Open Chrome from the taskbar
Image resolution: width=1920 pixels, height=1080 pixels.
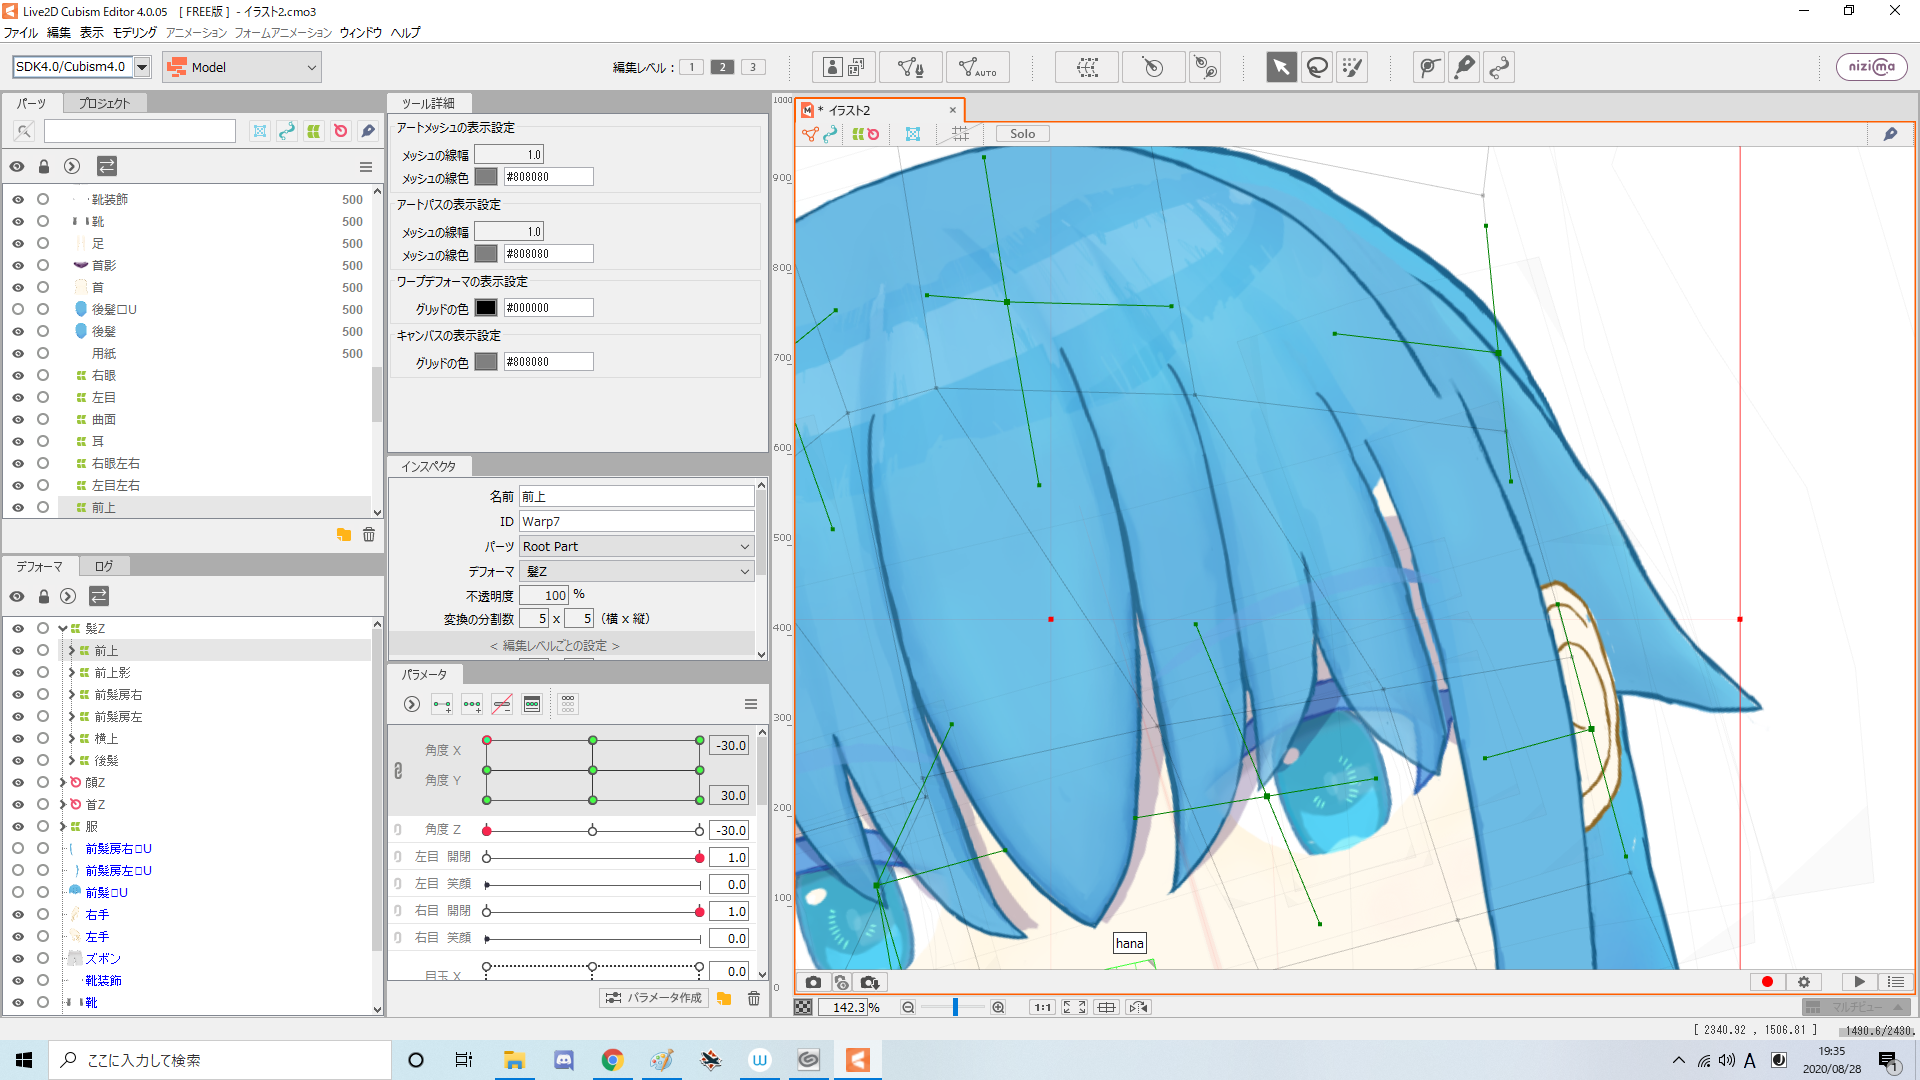[612, 1060]
